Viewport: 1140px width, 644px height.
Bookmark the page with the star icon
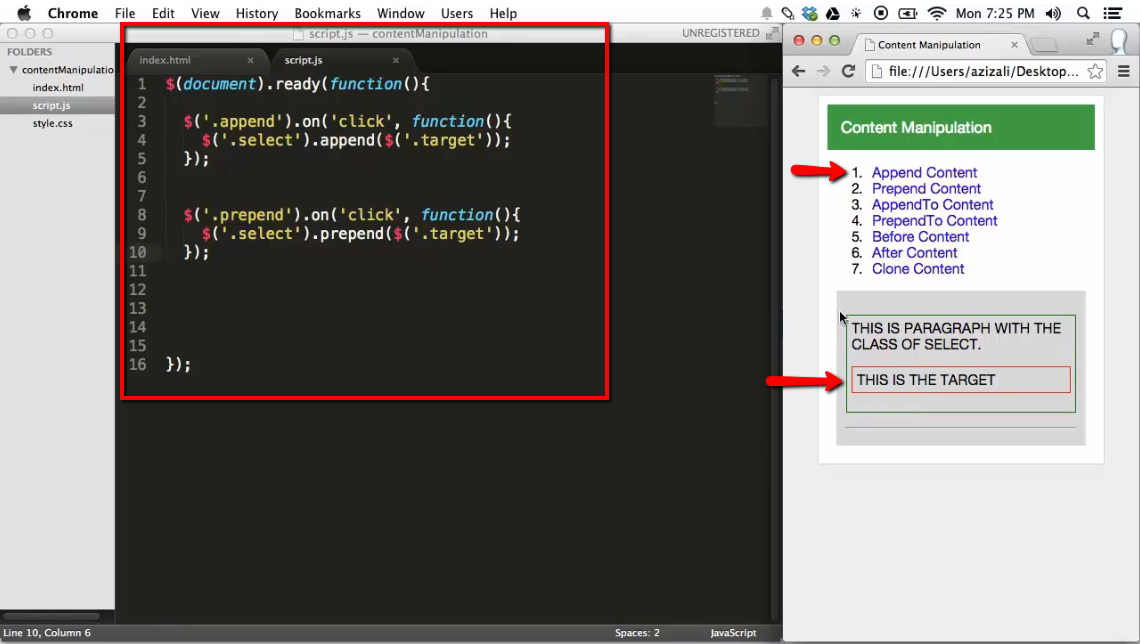[x=1095, y=72]
